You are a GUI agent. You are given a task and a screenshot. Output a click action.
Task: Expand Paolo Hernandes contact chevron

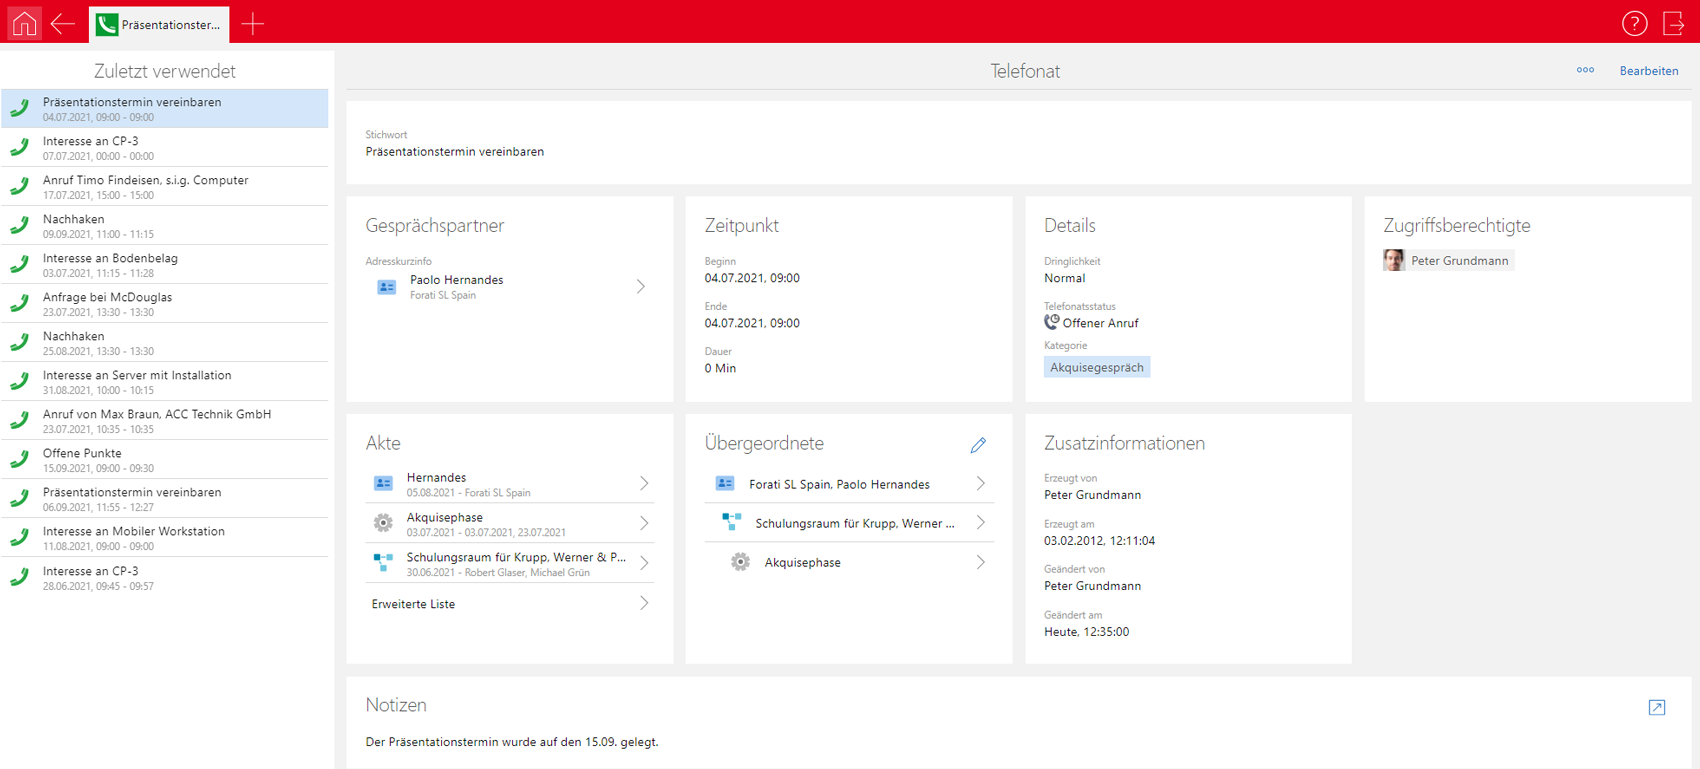pos(641,287)
